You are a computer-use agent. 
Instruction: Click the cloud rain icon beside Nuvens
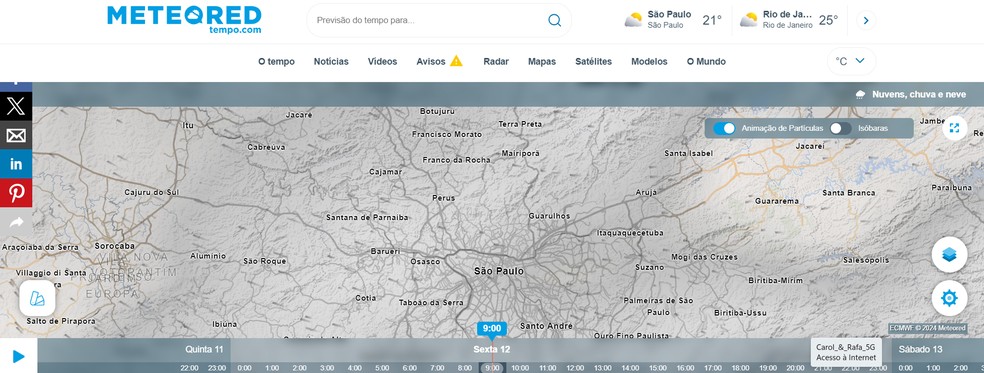coord(860,94)
